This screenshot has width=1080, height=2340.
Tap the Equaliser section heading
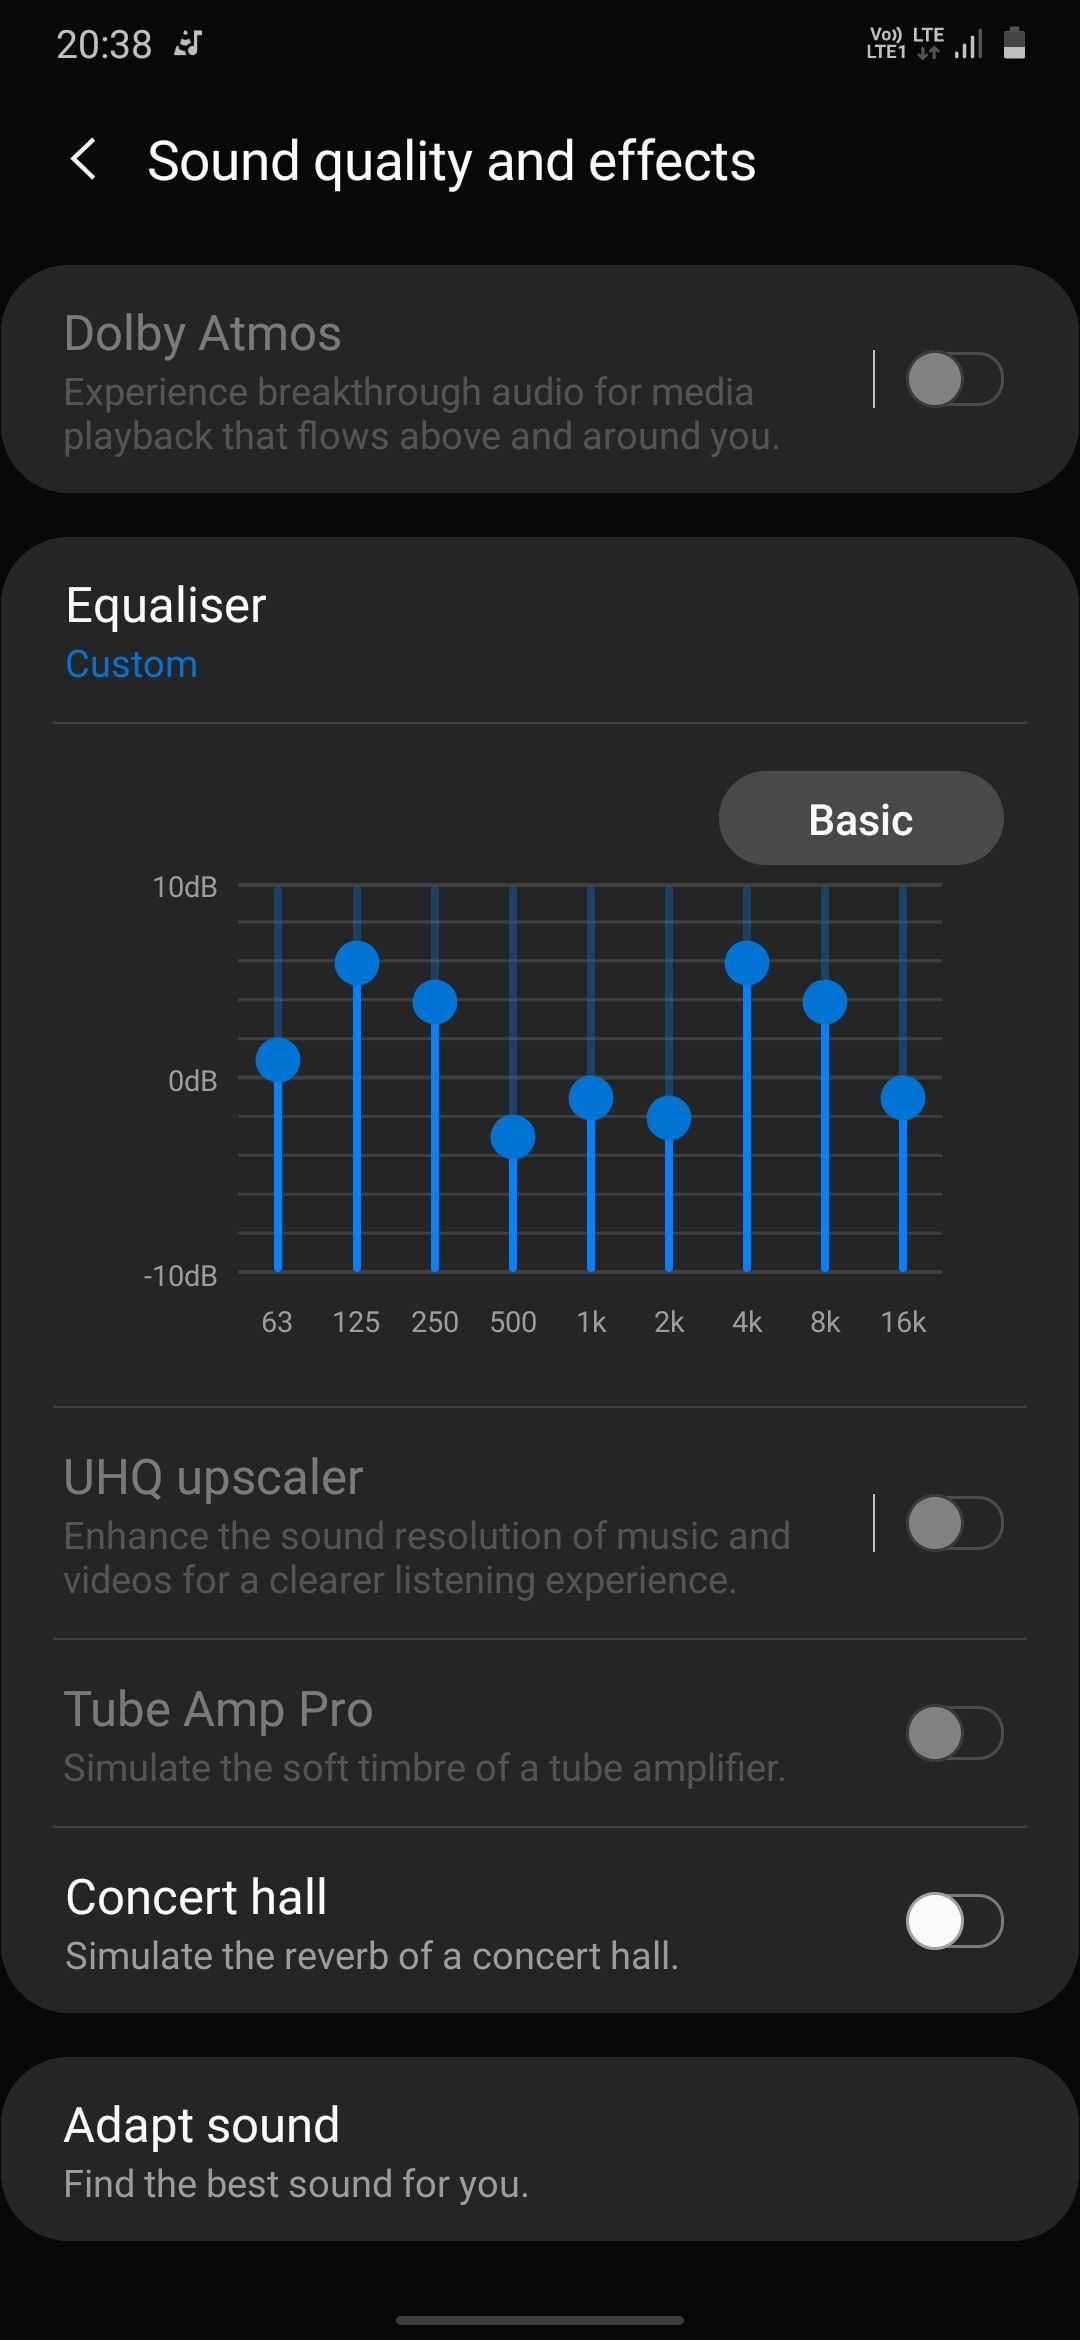tap(163, 604)
